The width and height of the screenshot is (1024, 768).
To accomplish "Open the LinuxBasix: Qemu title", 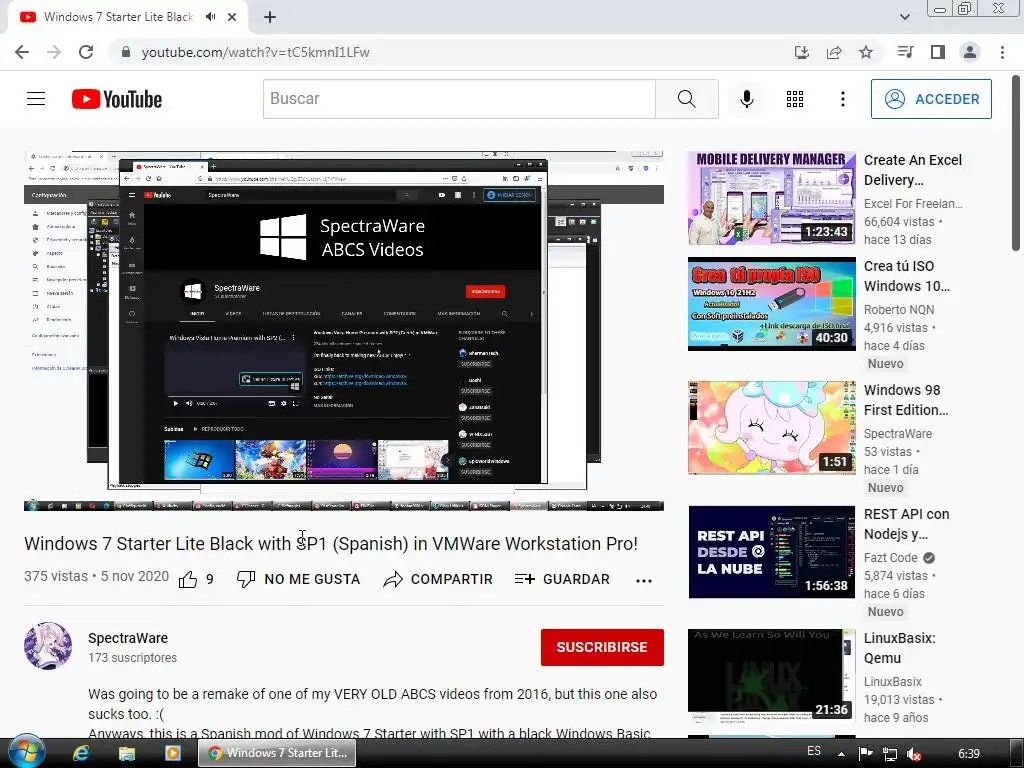I will coord(899,648).
